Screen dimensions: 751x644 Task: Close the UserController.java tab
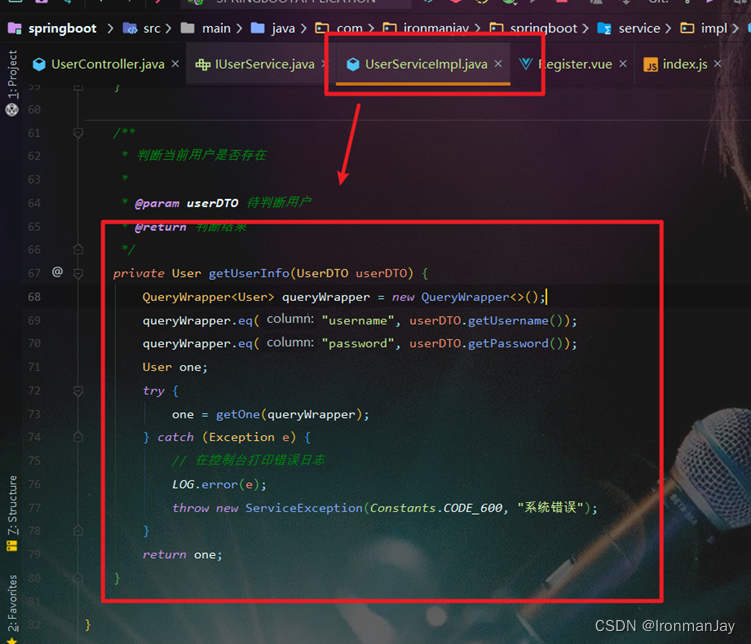175,64
